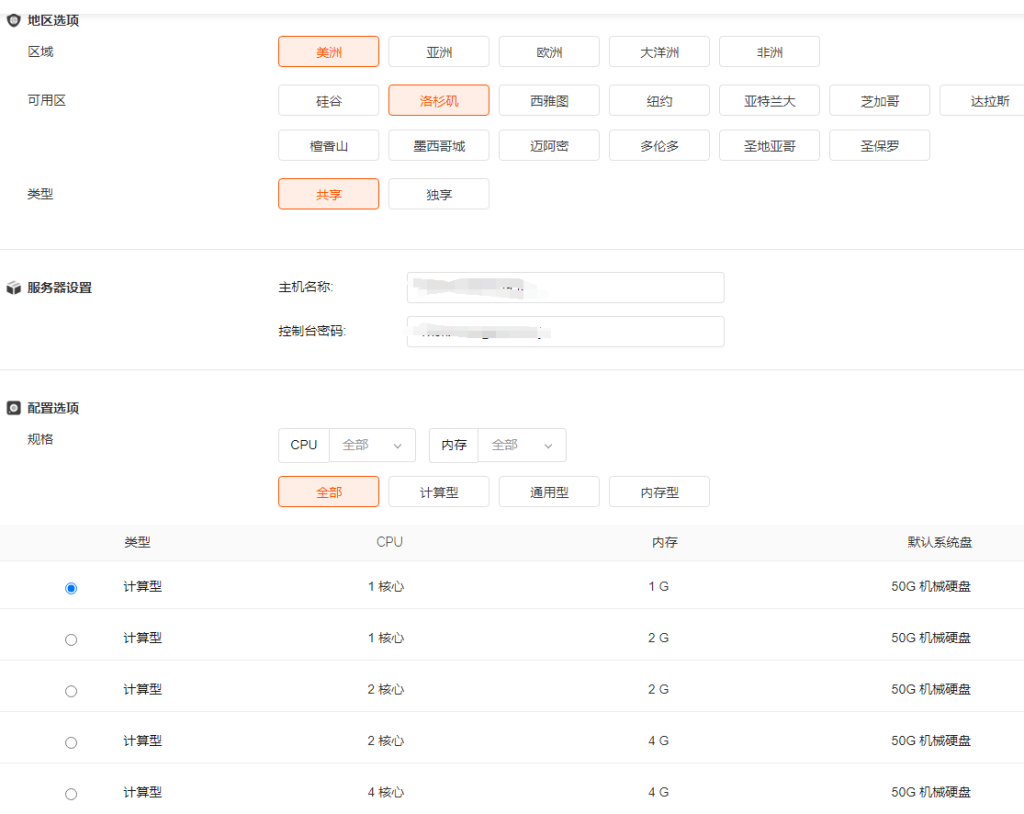Filter specs by 内存型 tab
The height and width of the screenshot is (814, 1024).
[x=659, y=492]
